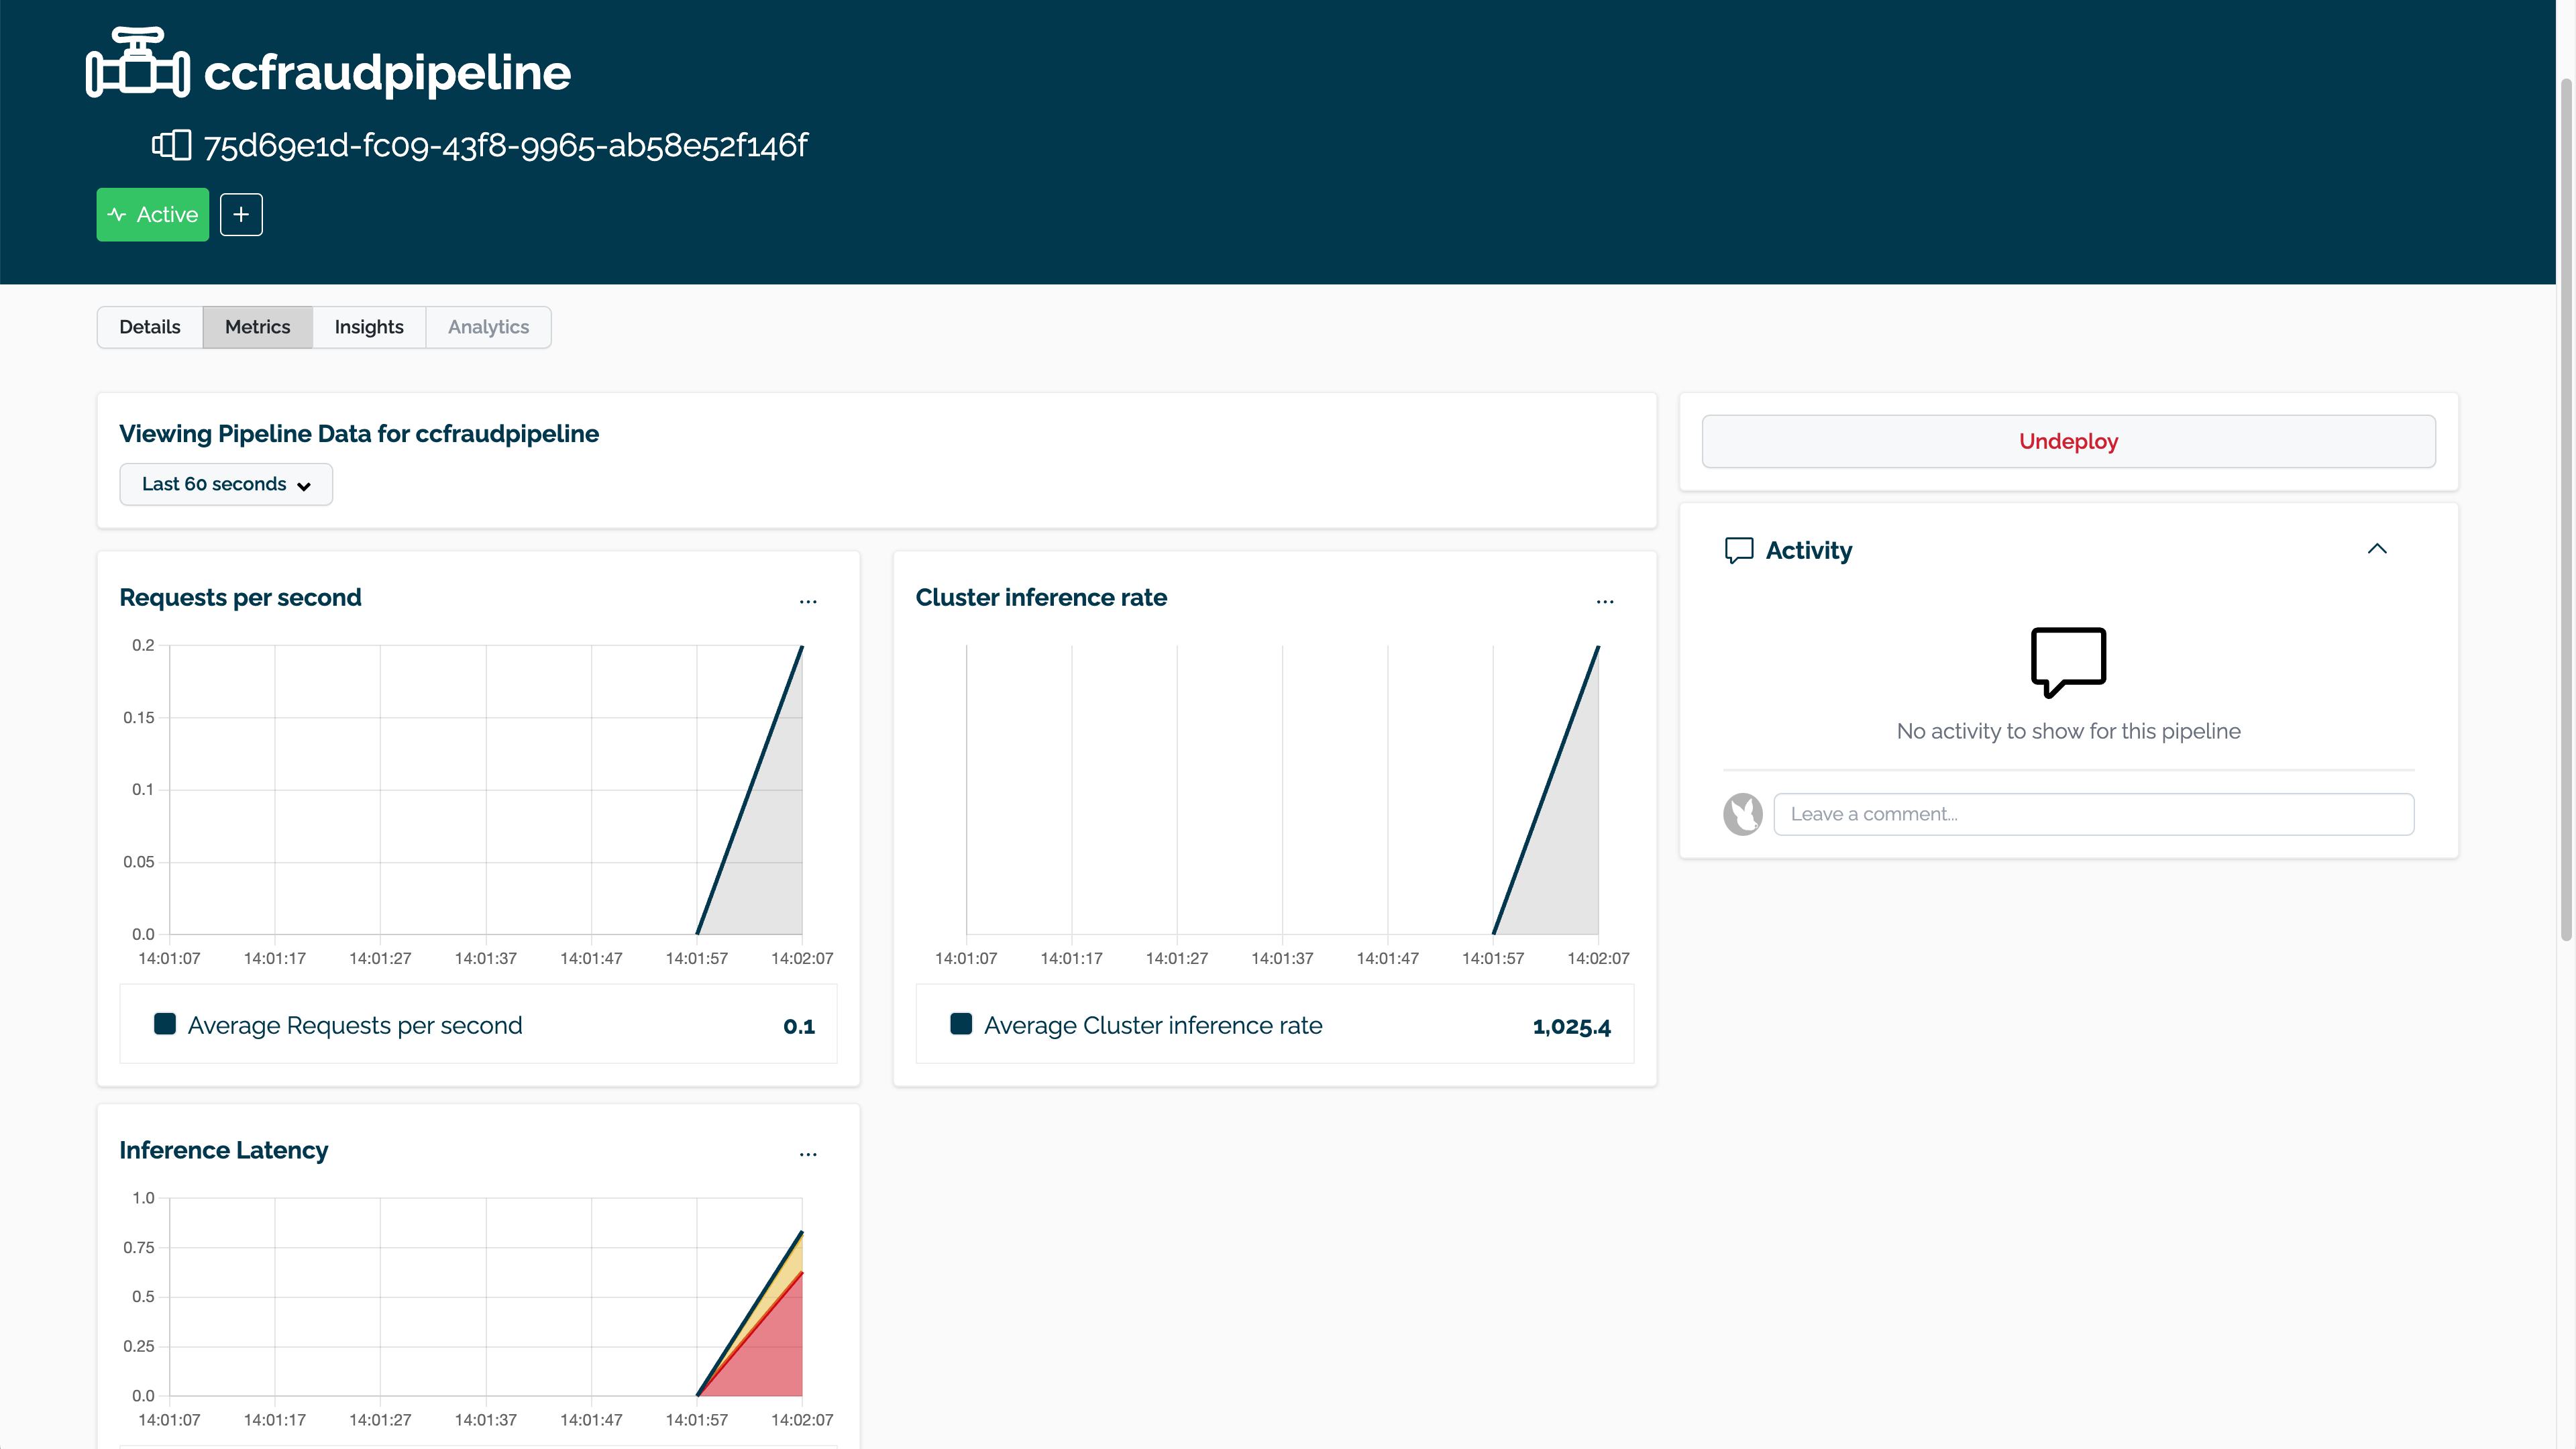Open the Insights tab

coord(369,327)
